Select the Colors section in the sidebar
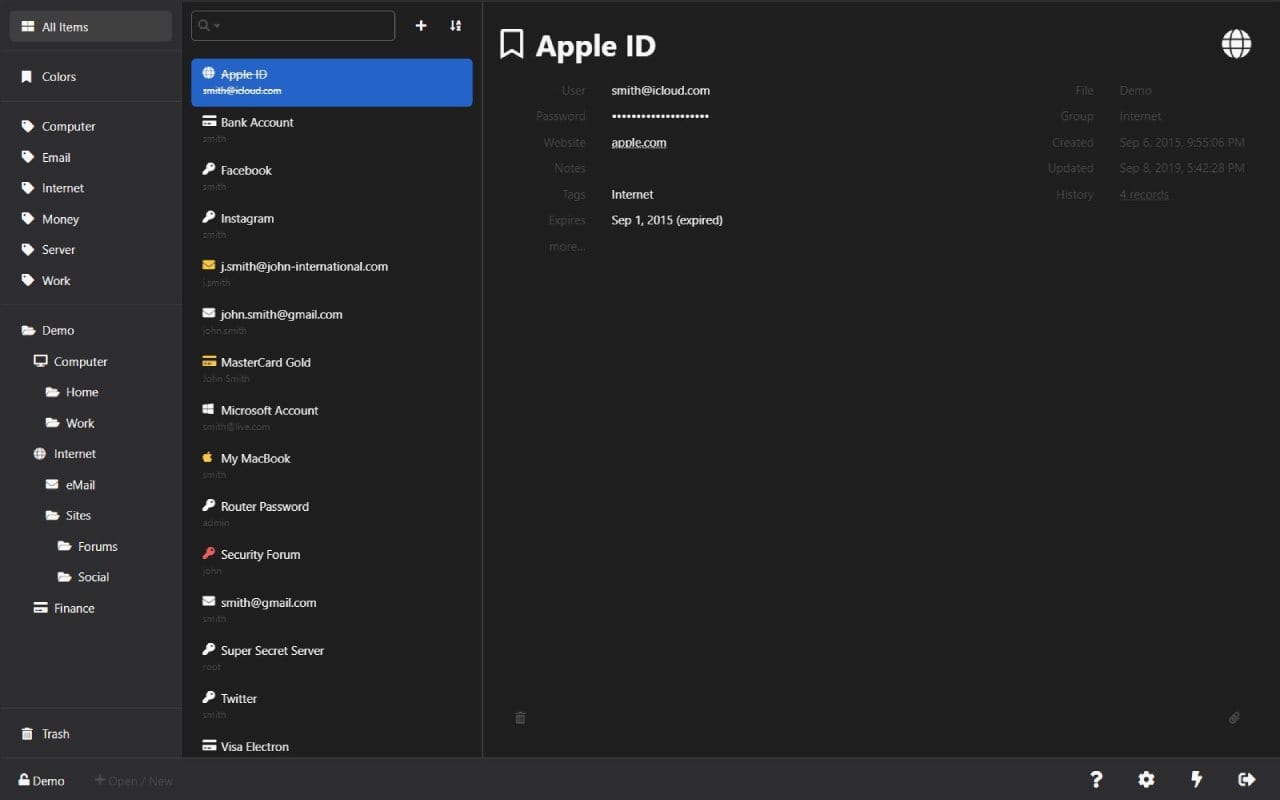 [60, 76]
